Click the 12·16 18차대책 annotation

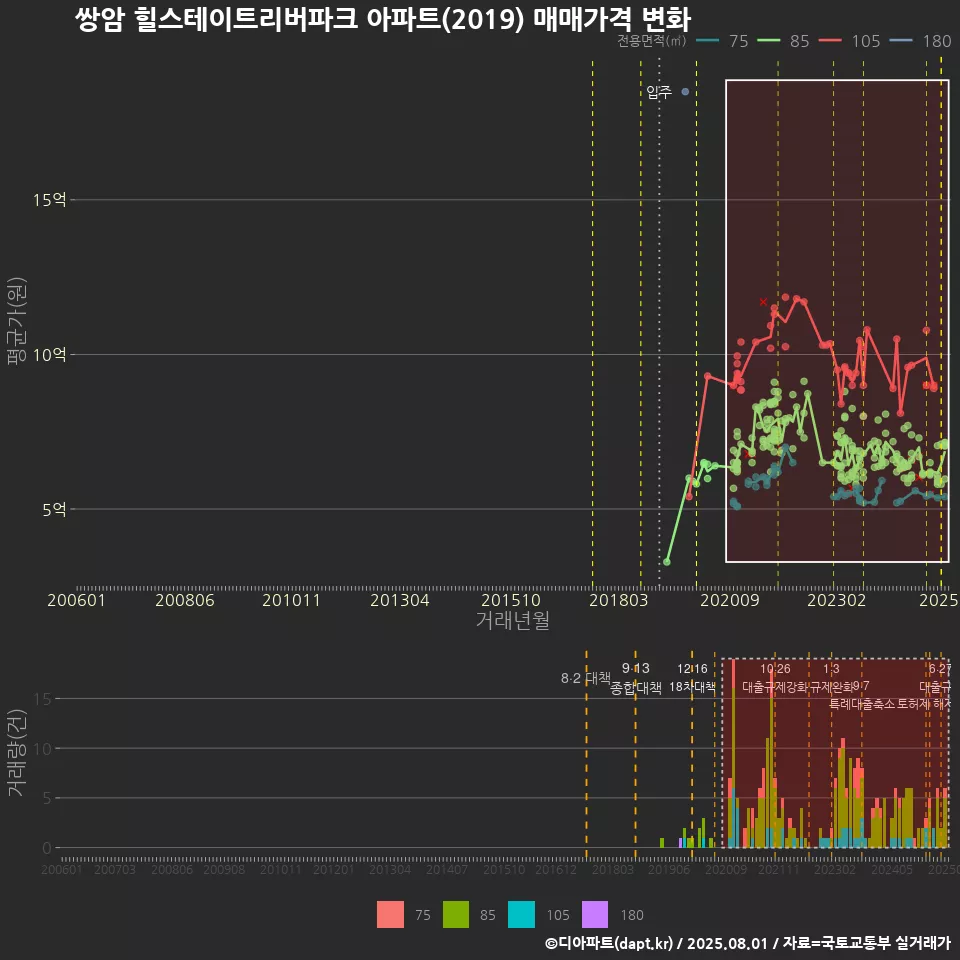tap(692, 678)
